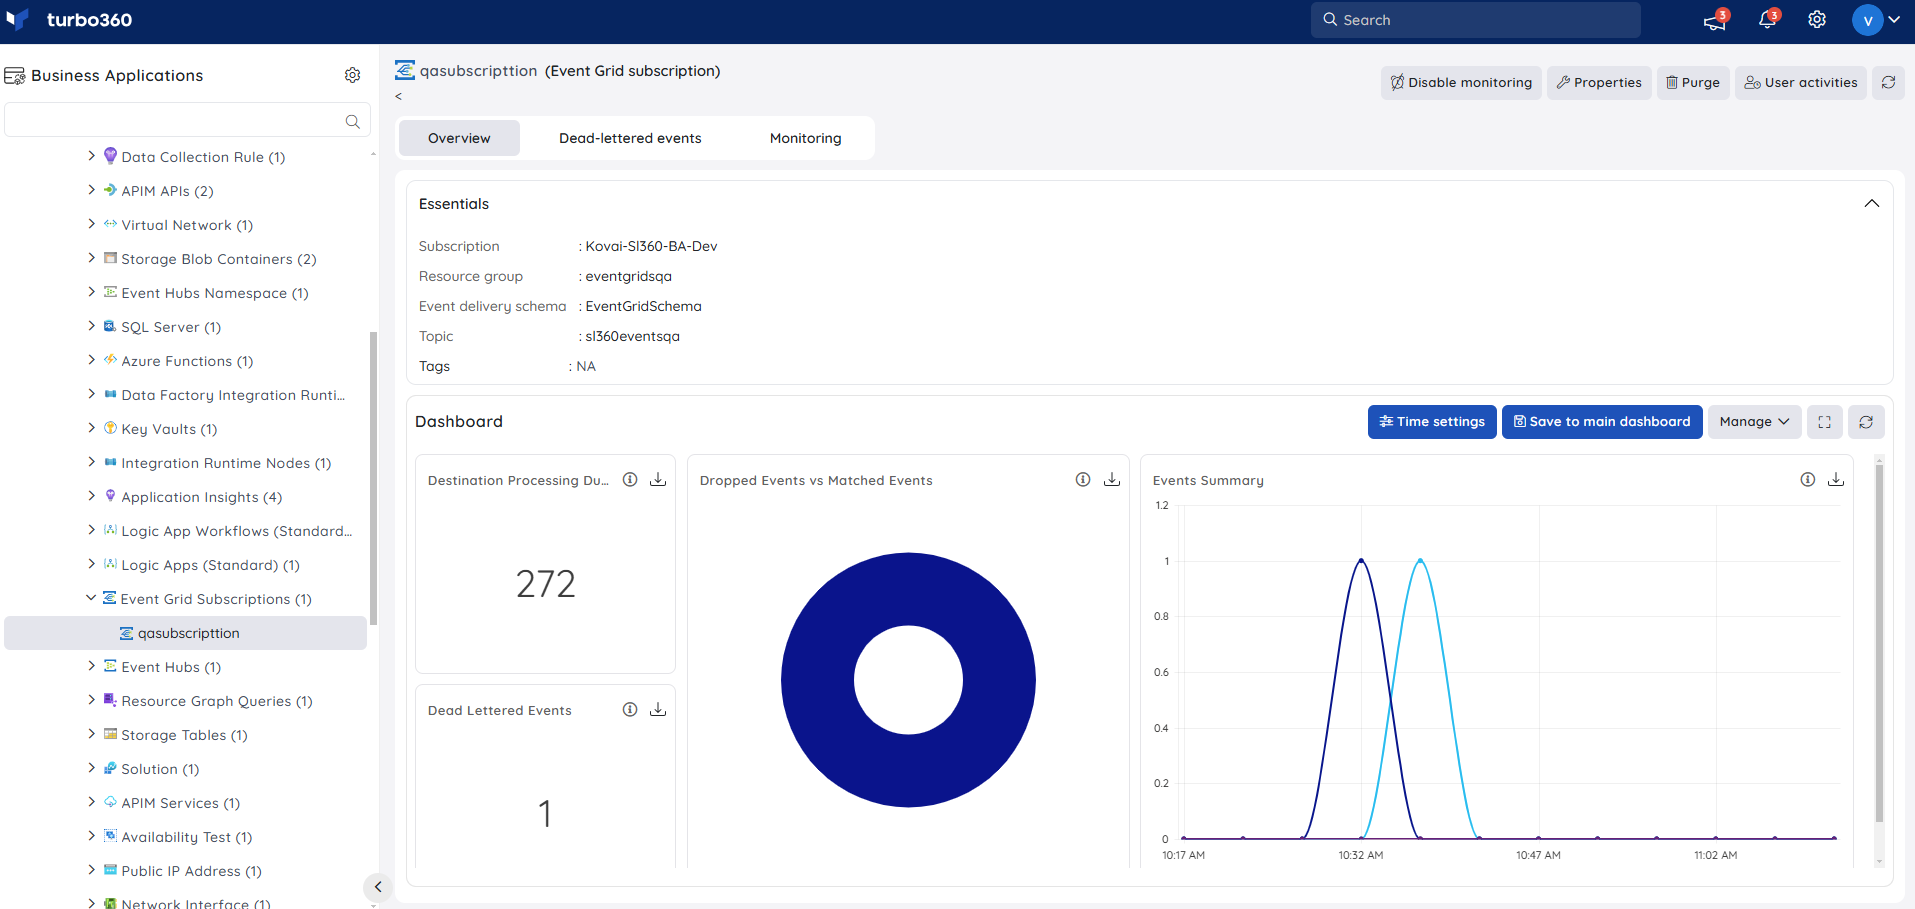Screen dimensions: 1915x909
Task: Select Storage Tables (1) tree item
Action: pyautogui.click(x=184, y=735)
